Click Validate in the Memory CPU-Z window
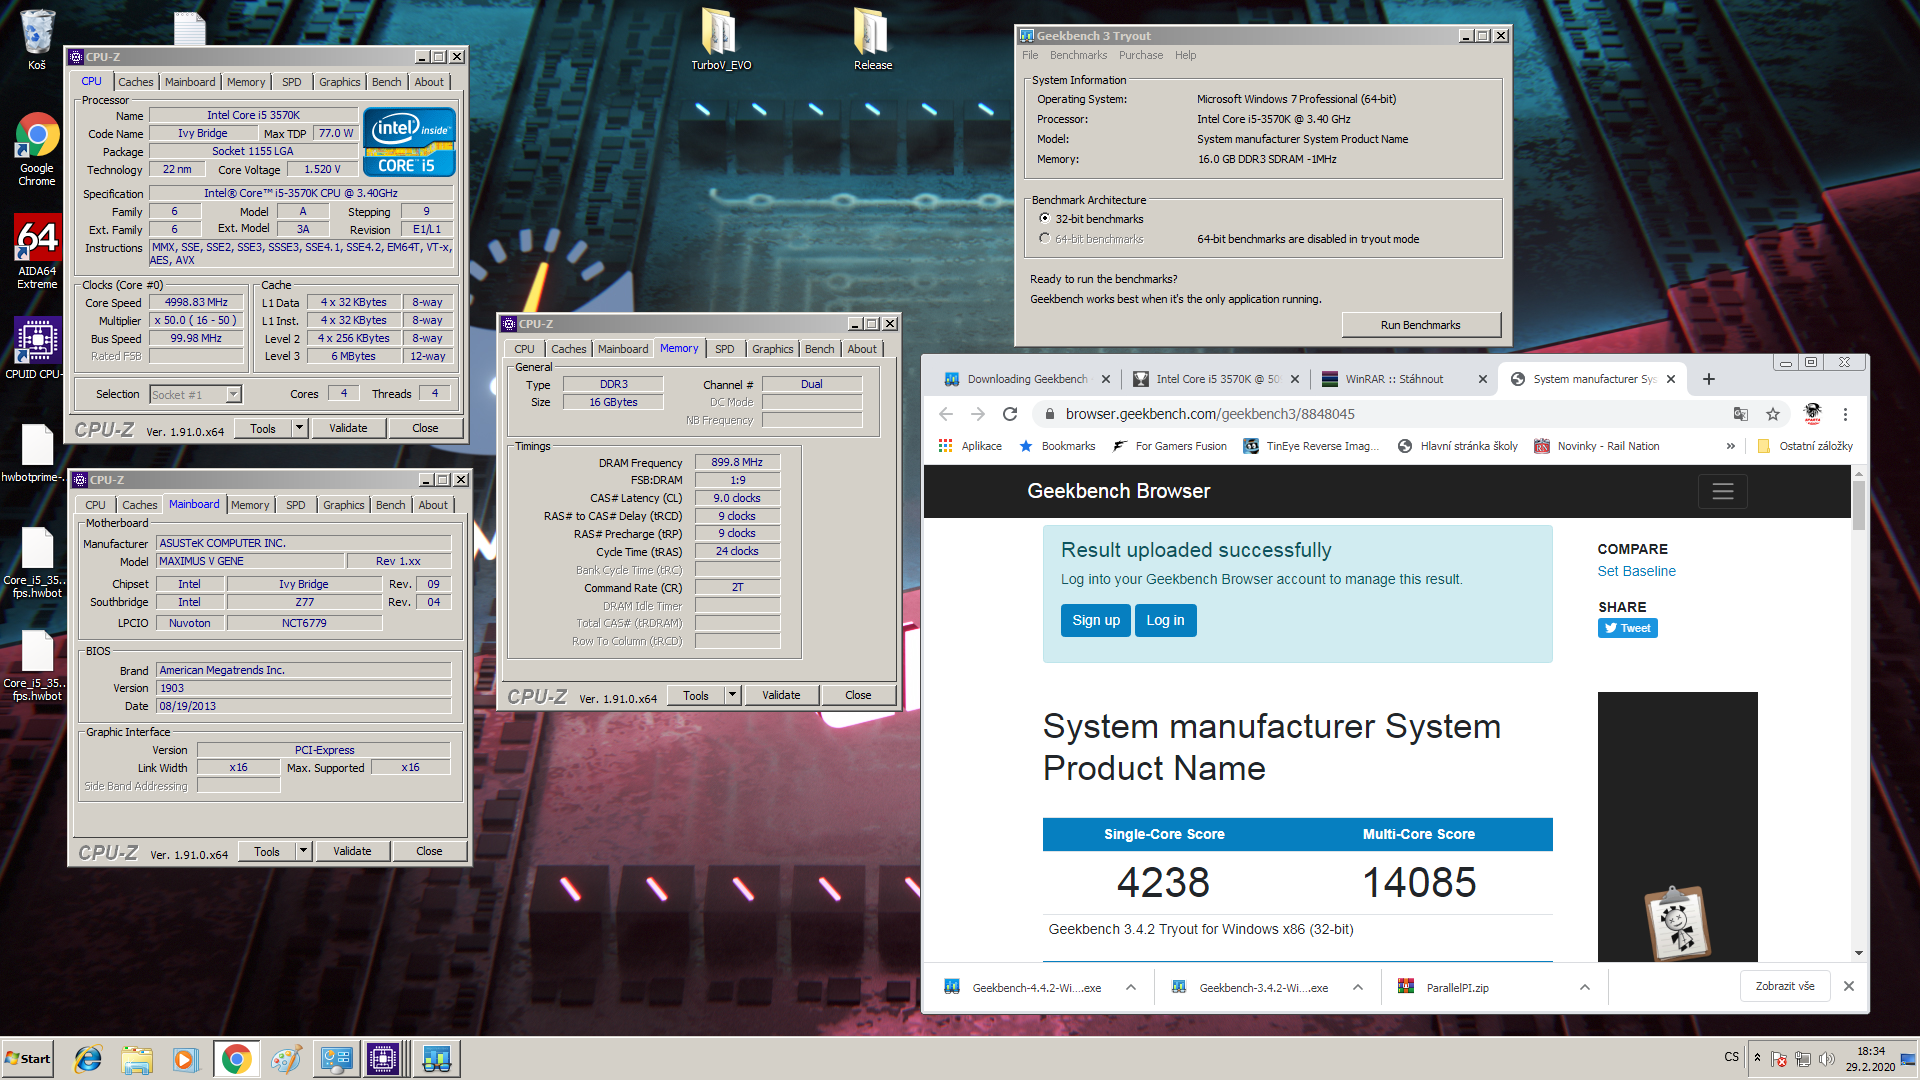1920x1080 pixels. 781,695
